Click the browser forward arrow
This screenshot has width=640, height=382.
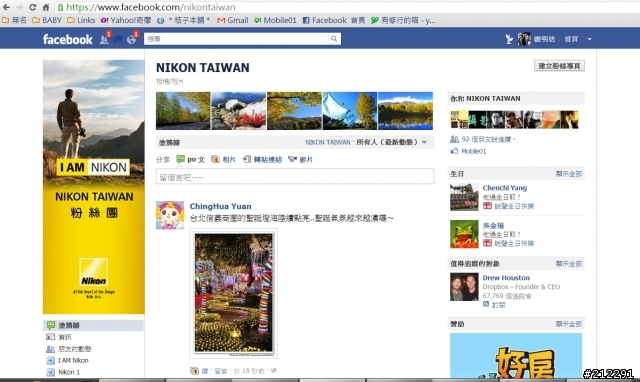tap(19, 7)
